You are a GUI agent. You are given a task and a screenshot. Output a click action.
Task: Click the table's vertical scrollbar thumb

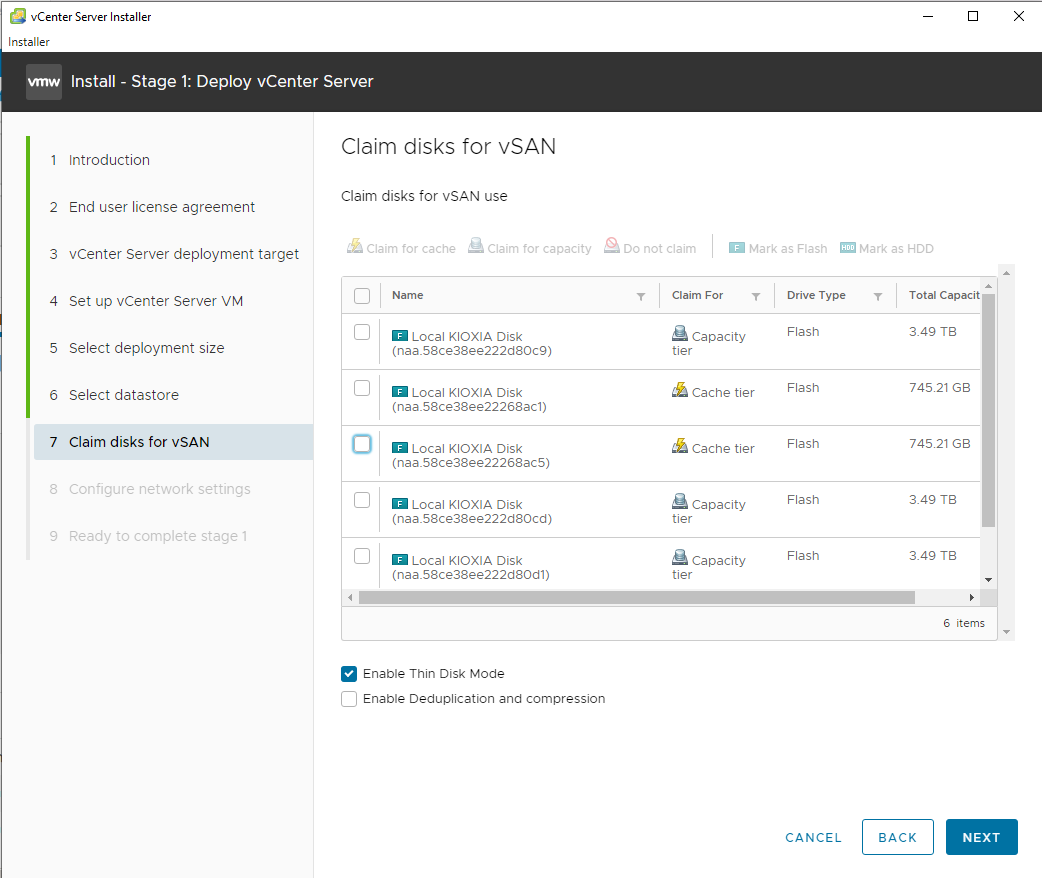[989, 410]
